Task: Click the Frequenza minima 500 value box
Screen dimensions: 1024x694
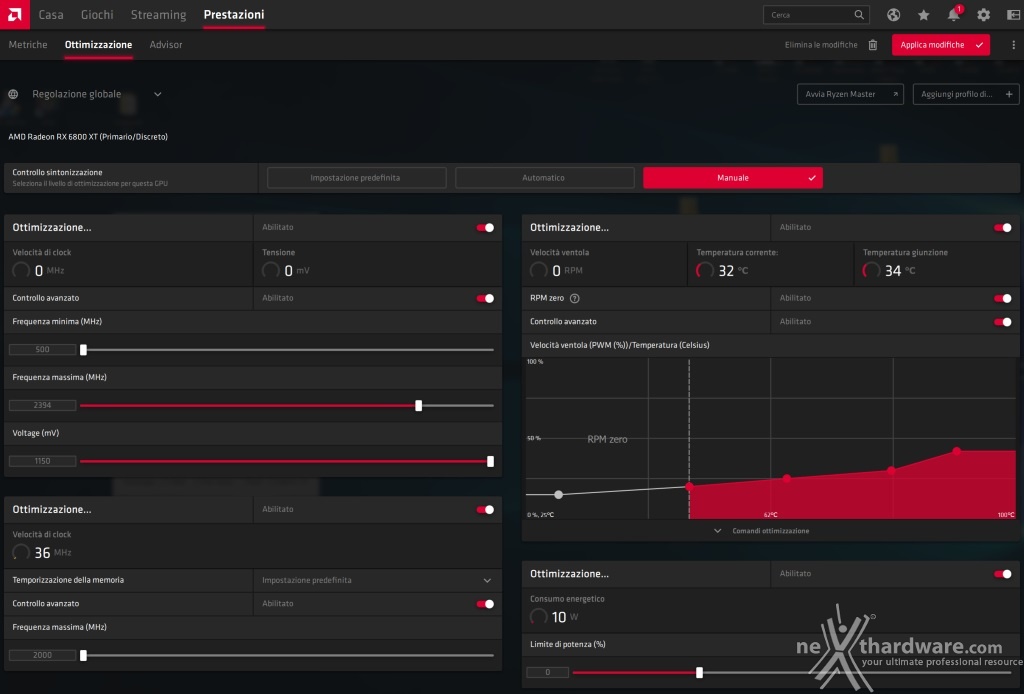Action: click(x=42, y=350)
